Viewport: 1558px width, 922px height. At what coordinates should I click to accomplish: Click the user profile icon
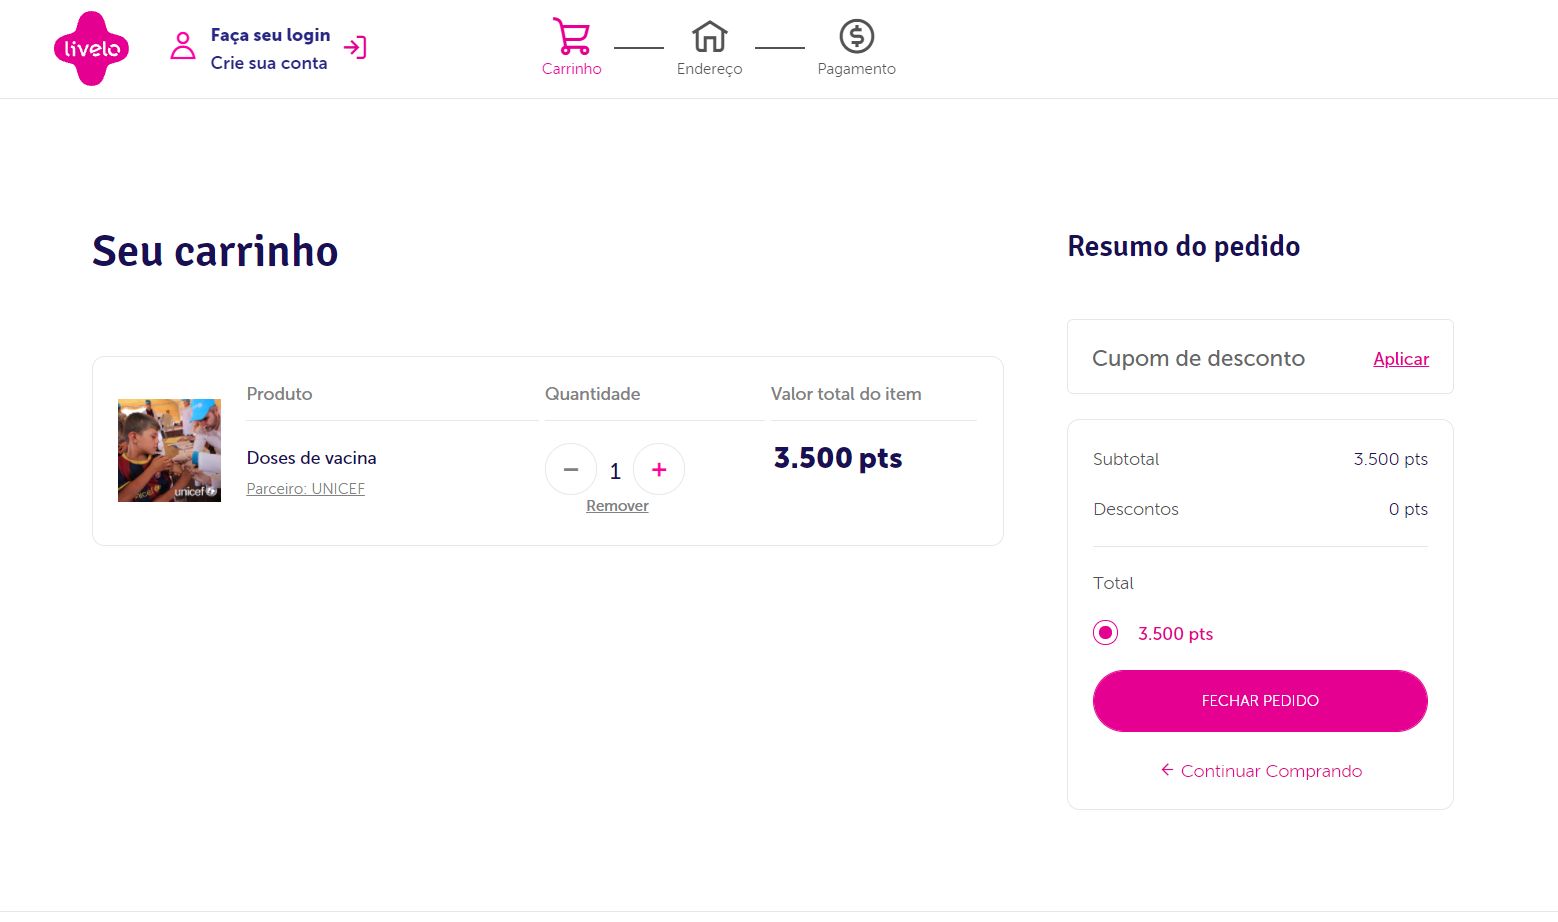tap(183, 46)
